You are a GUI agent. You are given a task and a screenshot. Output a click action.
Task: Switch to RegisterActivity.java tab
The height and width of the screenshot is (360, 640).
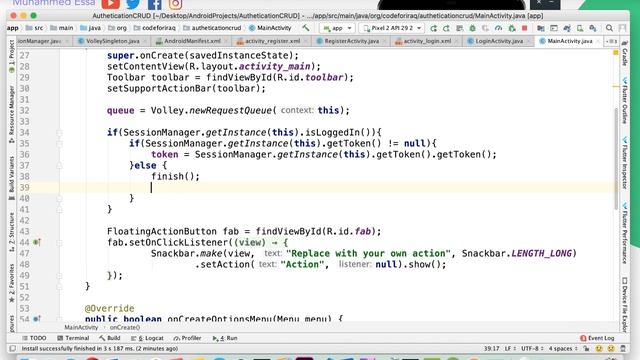click(351, 41)
